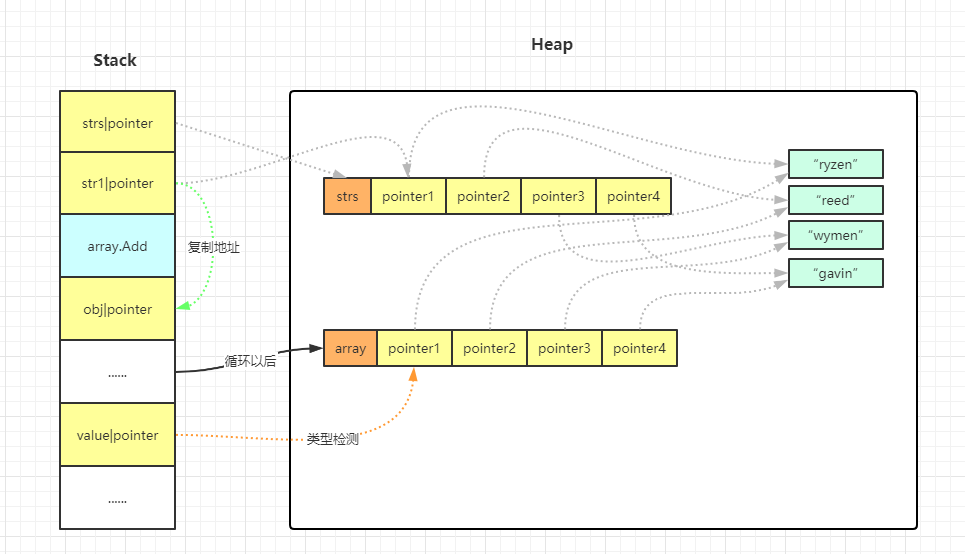Image resolution: width=965 pixels, height=554 pixels.
Task: Click the "ryzen" string box
Action: tap(836, 164)
